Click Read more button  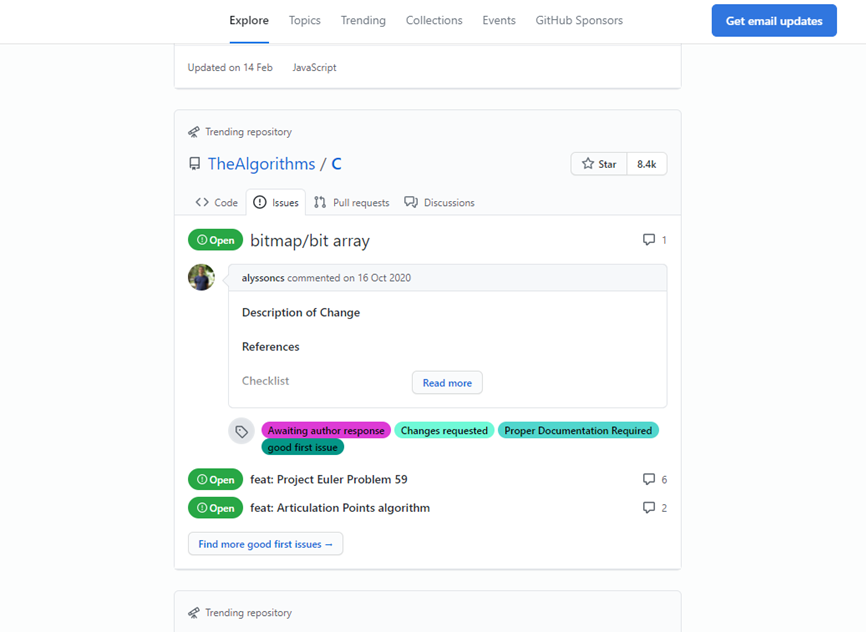447,383
